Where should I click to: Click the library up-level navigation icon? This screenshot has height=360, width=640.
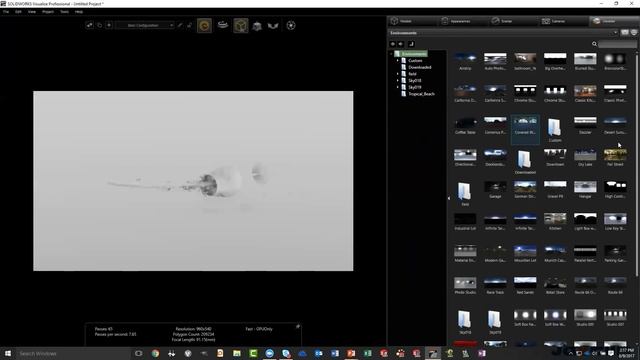[411, 44]
